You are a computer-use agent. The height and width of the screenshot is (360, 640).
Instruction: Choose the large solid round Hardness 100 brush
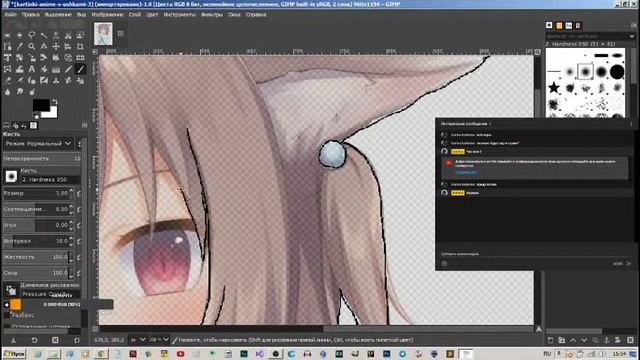coord(617,72)
